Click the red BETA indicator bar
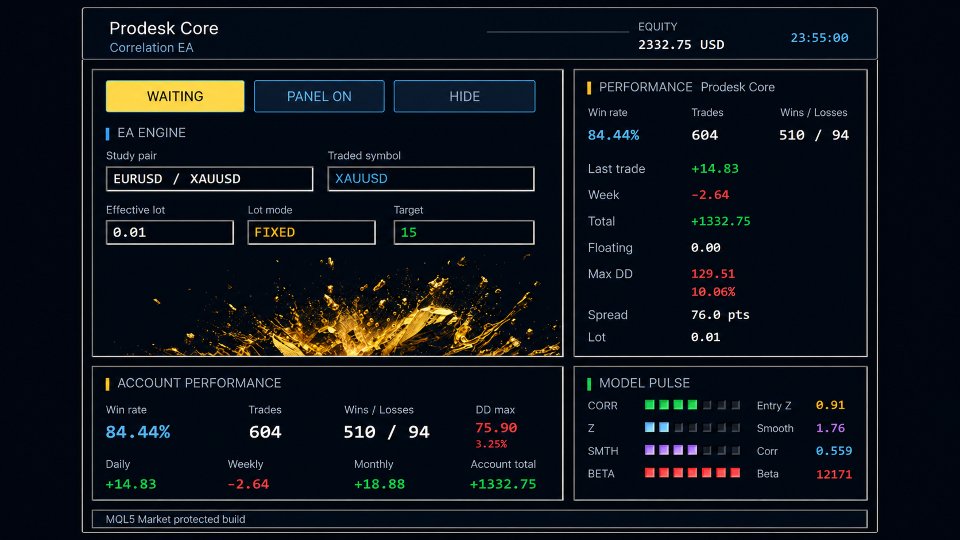960x540 pixels. tap(692, 473)
